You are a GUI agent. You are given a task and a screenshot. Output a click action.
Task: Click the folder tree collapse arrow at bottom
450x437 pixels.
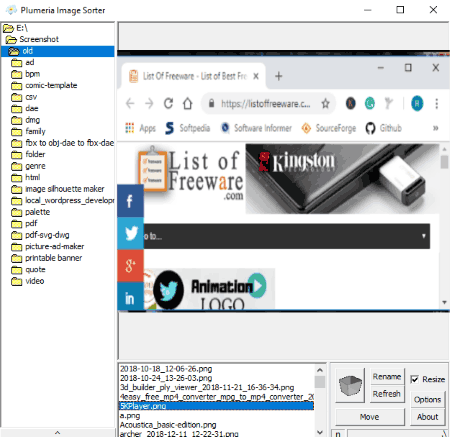(57, 433)
